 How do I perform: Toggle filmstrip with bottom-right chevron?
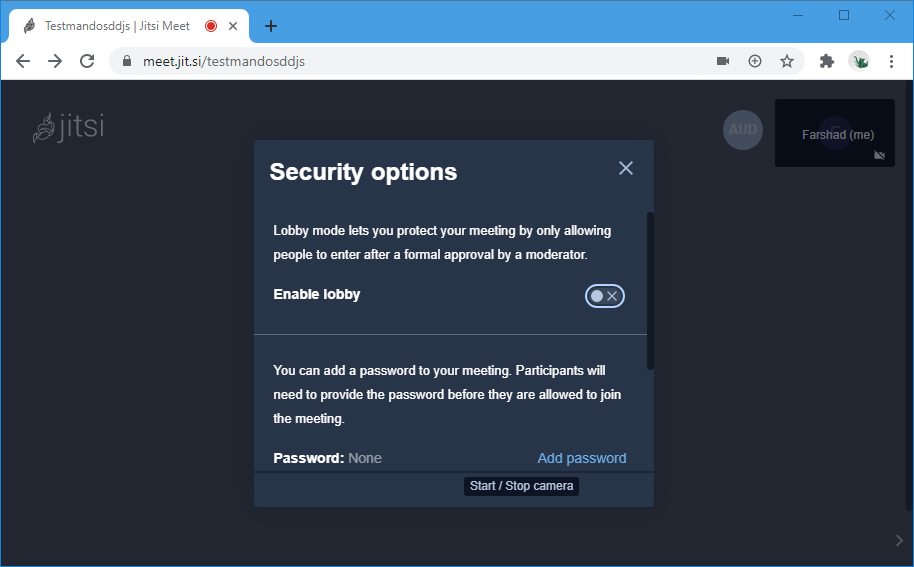click(899, 540)
